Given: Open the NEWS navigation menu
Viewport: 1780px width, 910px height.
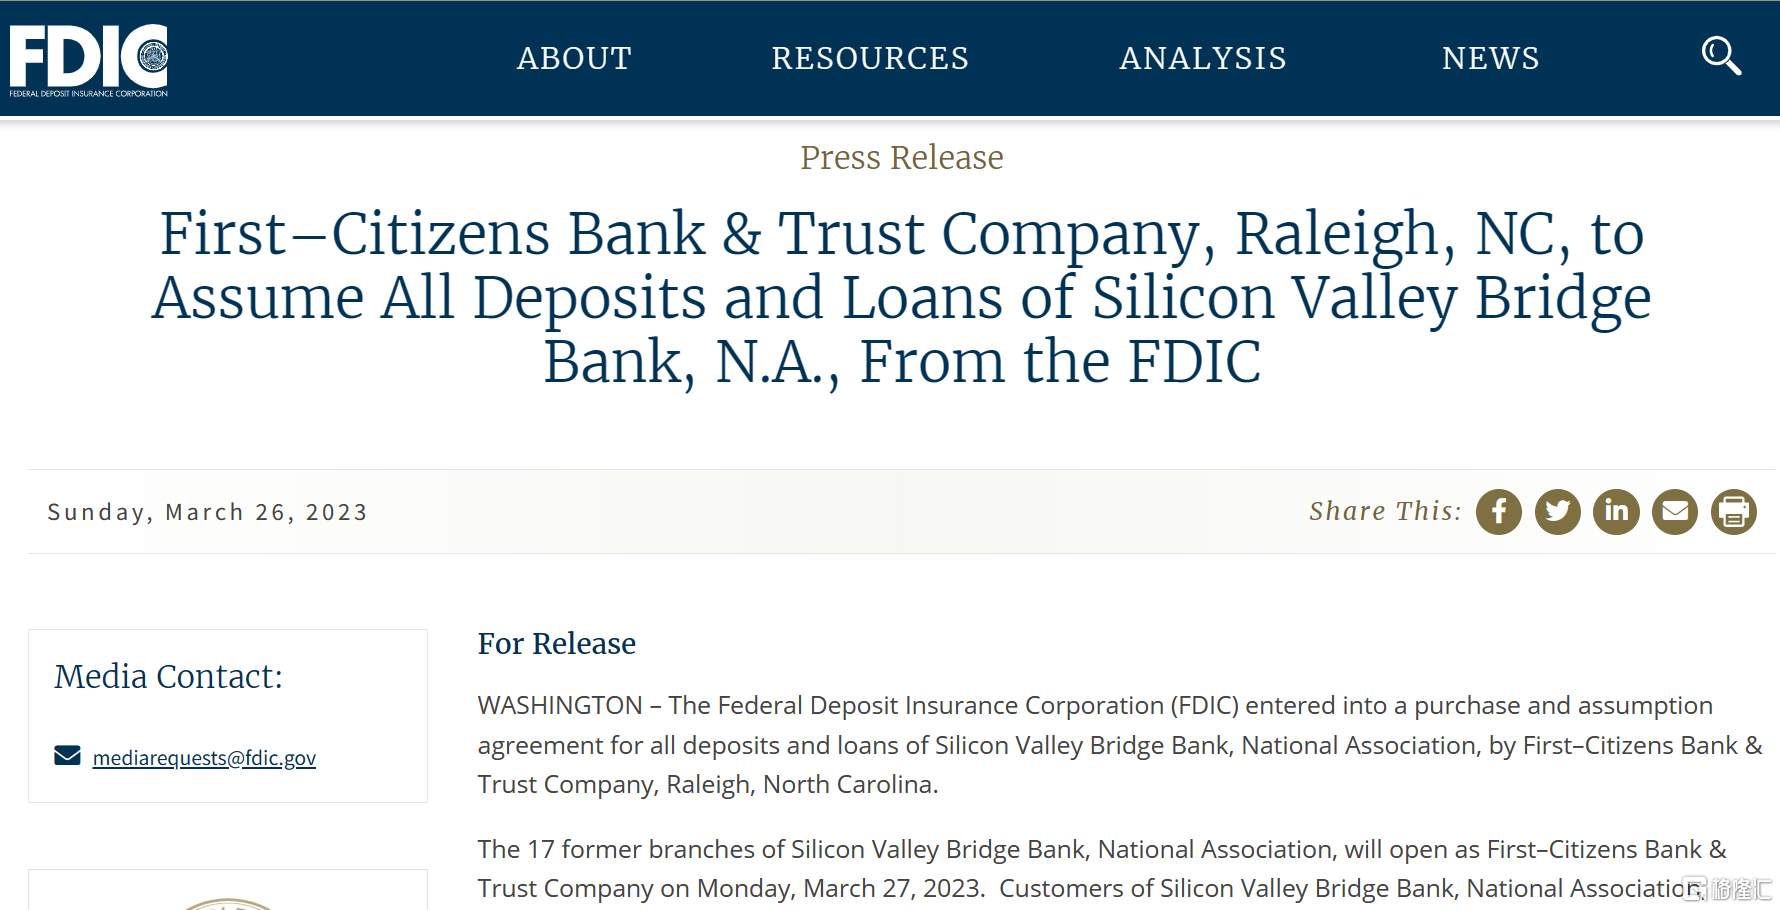Looking at the screenshot, I should pos(1491,58).
